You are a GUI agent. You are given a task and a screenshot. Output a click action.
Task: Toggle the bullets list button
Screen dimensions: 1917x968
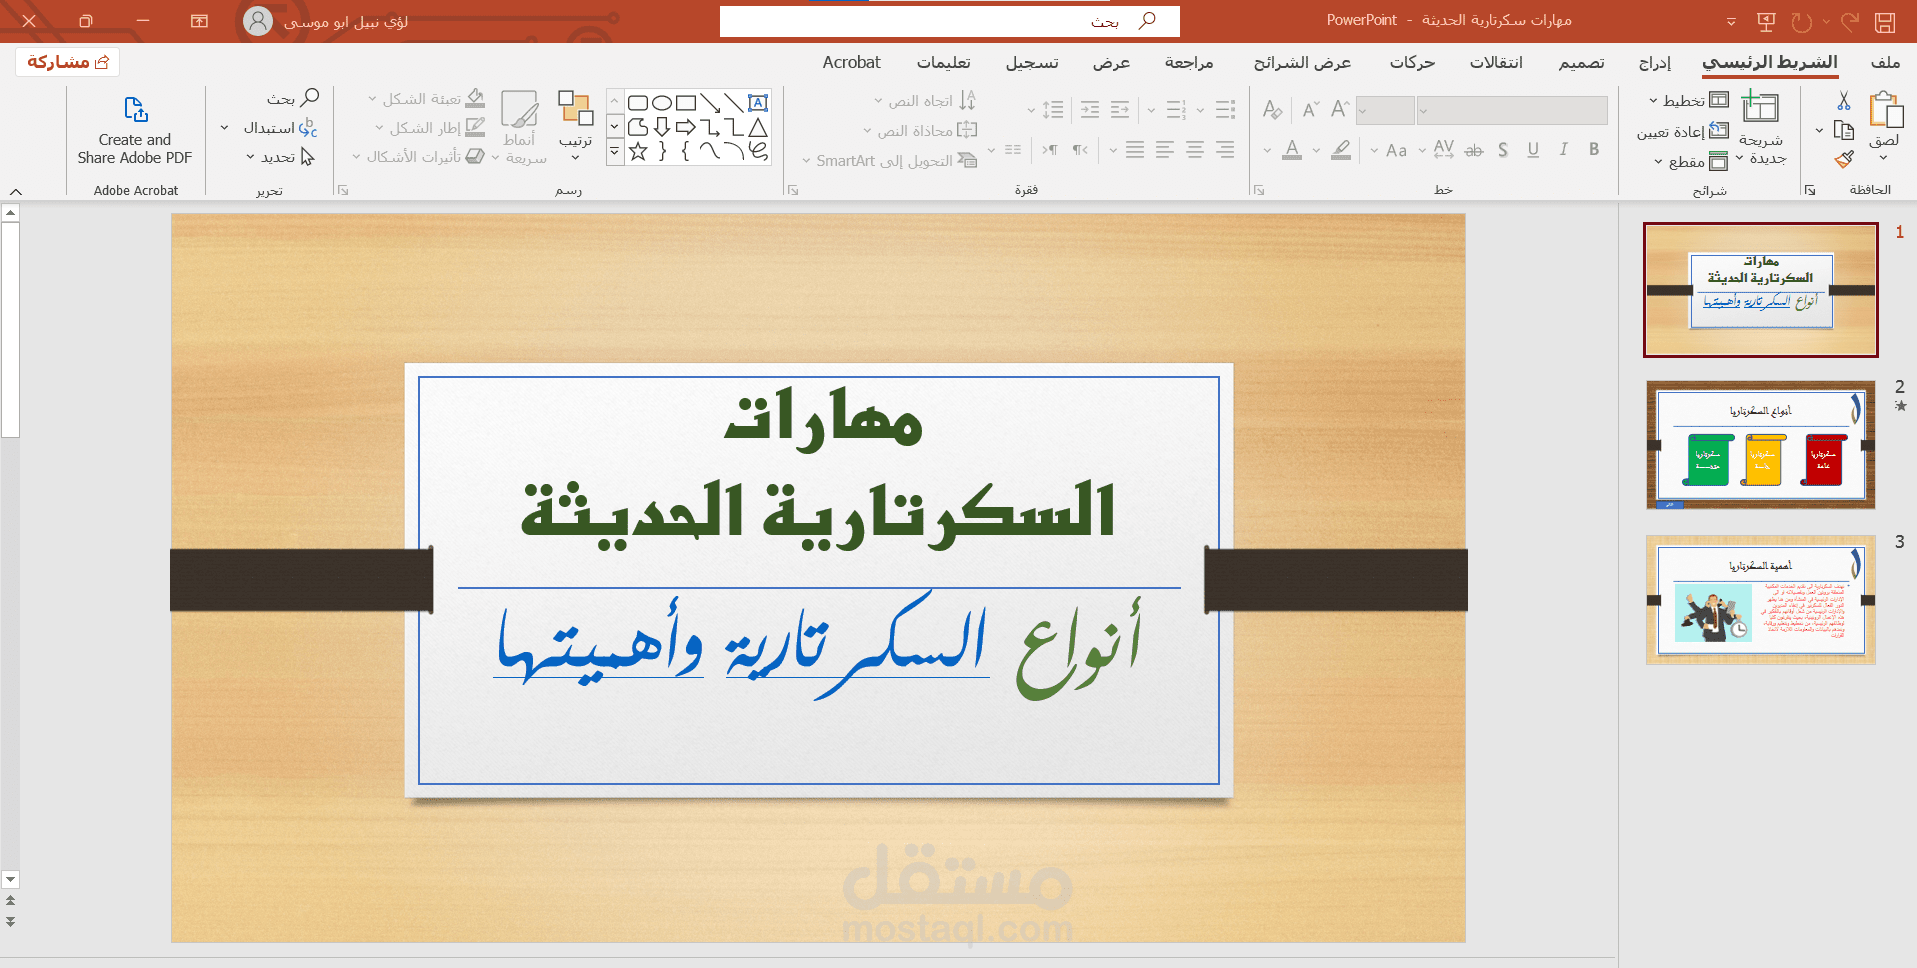(x=1226, y=109)
